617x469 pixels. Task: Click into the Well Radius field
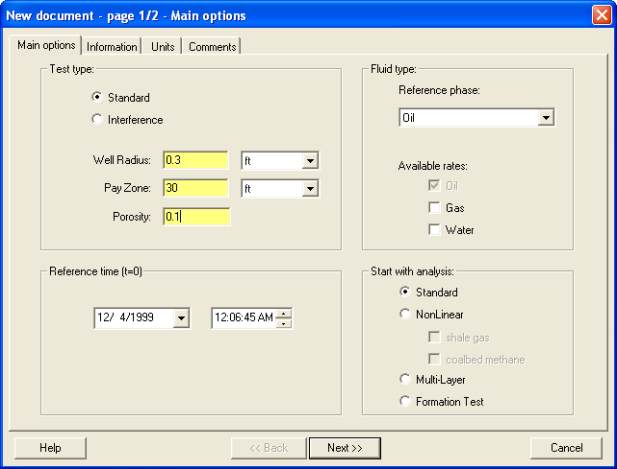pyautogui.click(x=196, y=160)
